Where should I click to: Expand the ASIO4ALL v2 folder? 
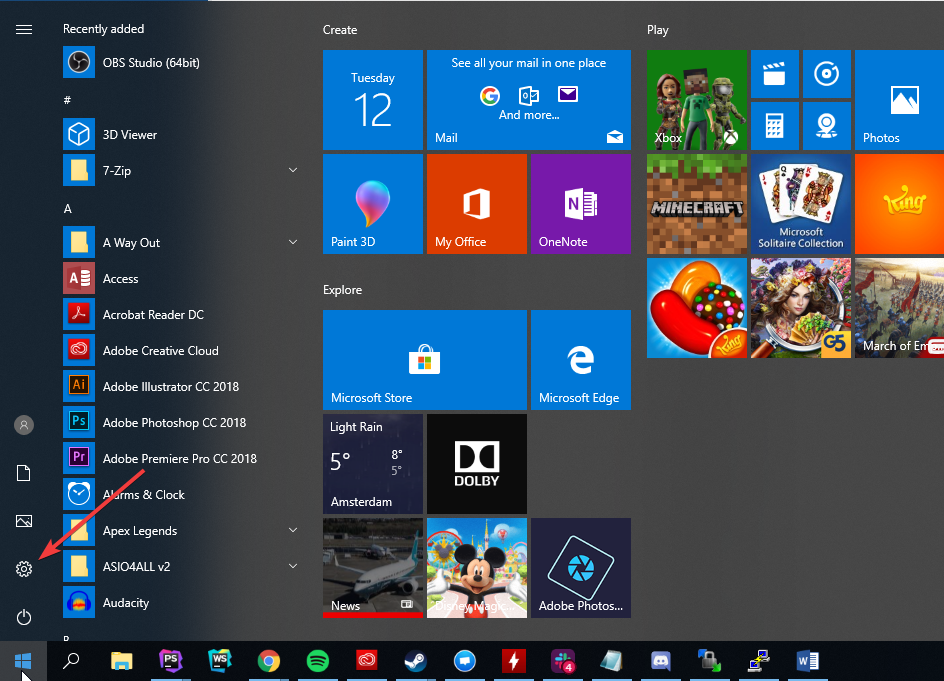(x=293, y=566)
